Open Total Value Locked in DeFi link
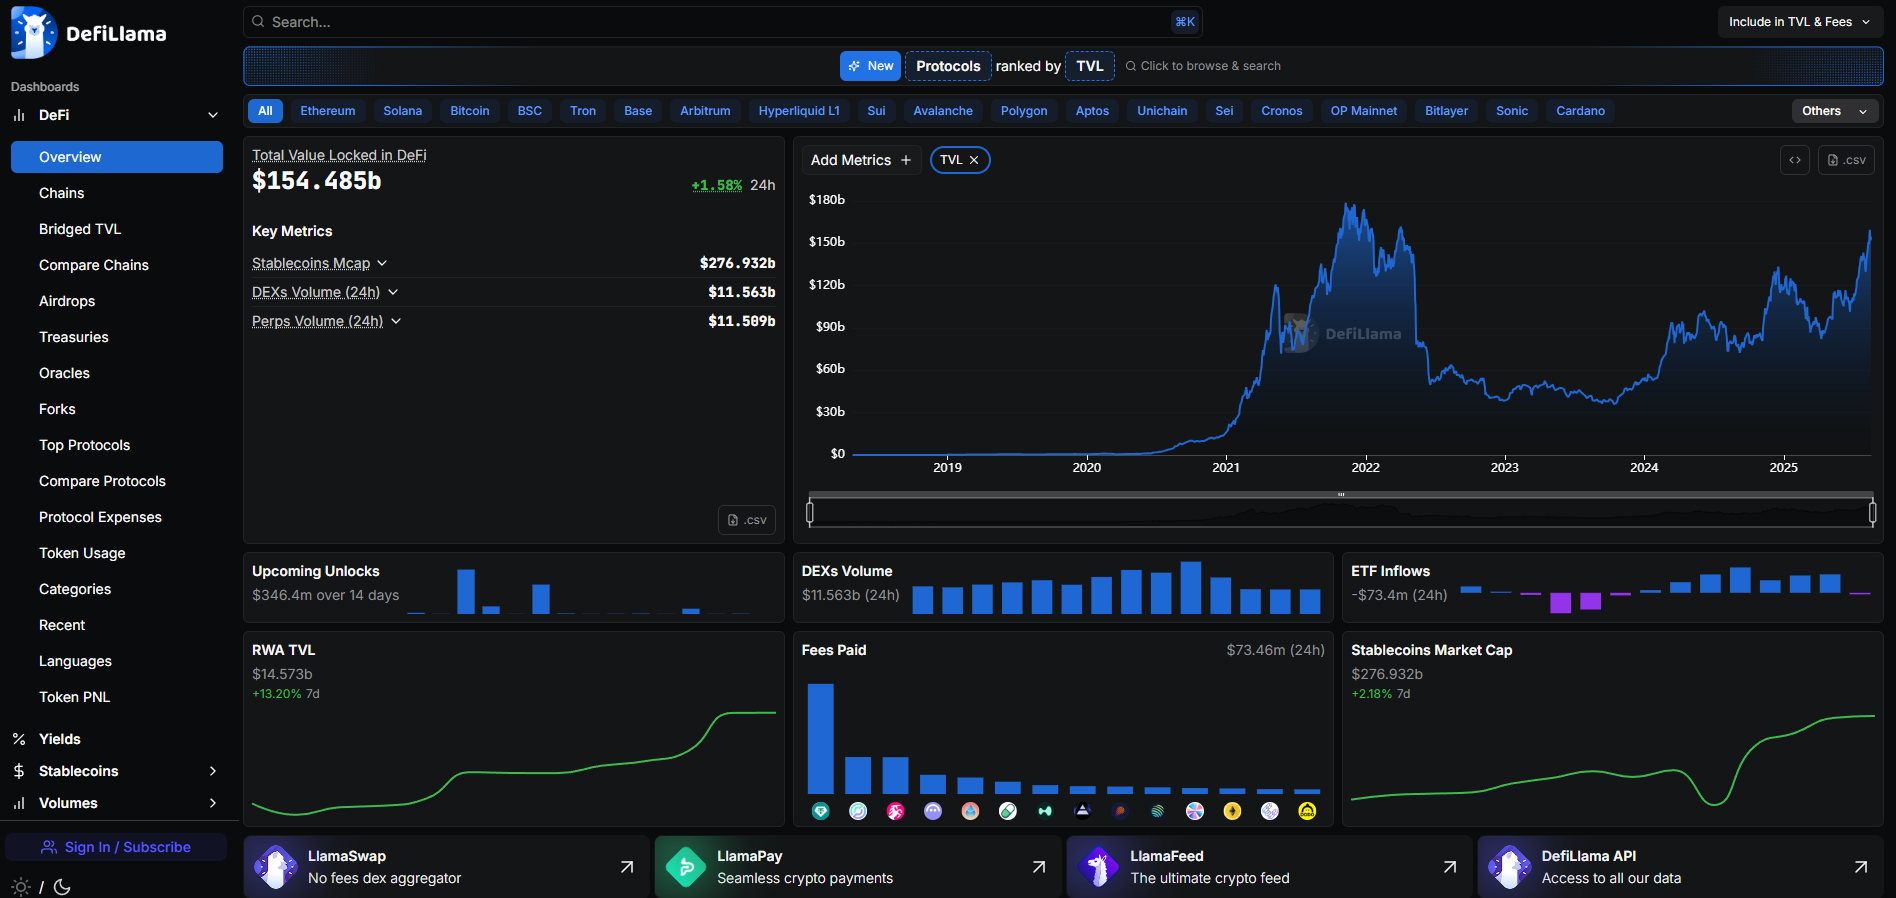Screen dimensions: 1896x898 pyautogui.click(x=339, y=155)
